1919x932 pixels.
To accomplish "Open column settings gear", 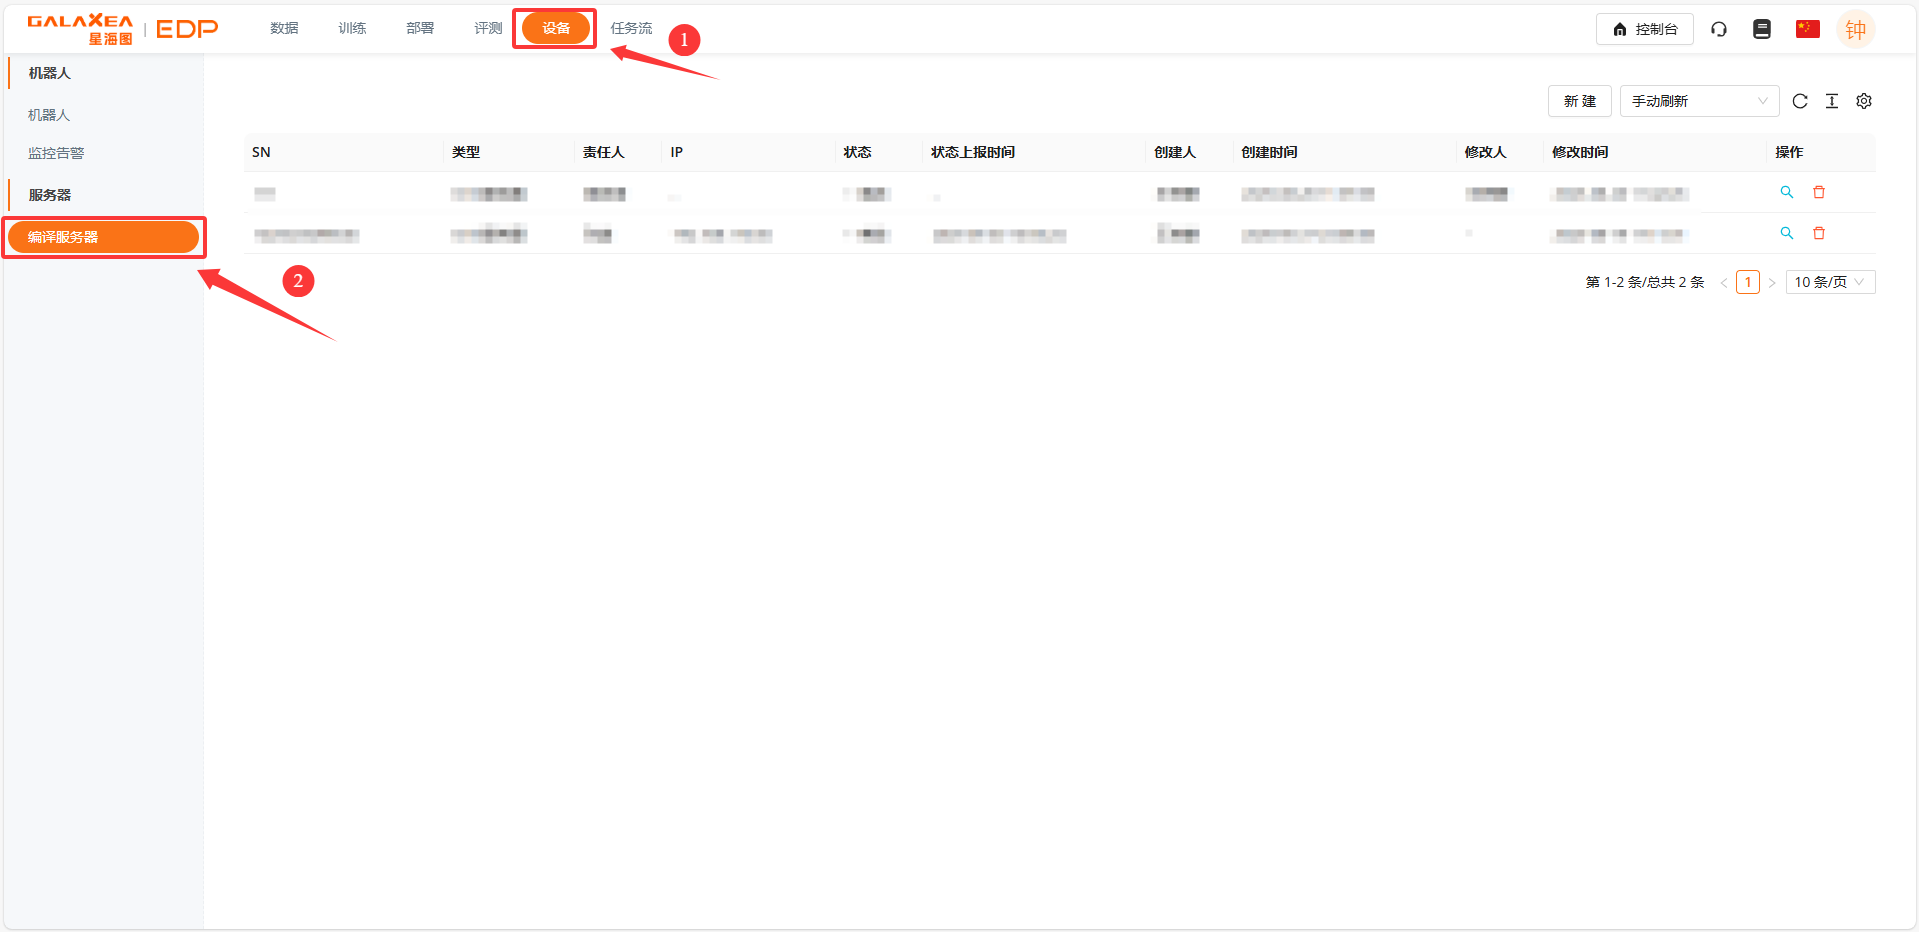I will pyautogui.click(x=1864, y=101).
